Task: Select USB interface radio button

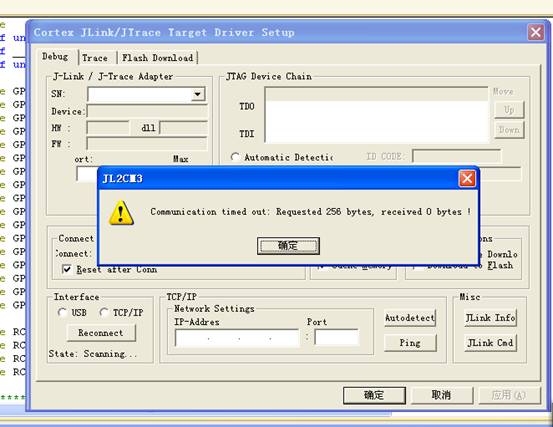Action: click(x=62, y=313)
